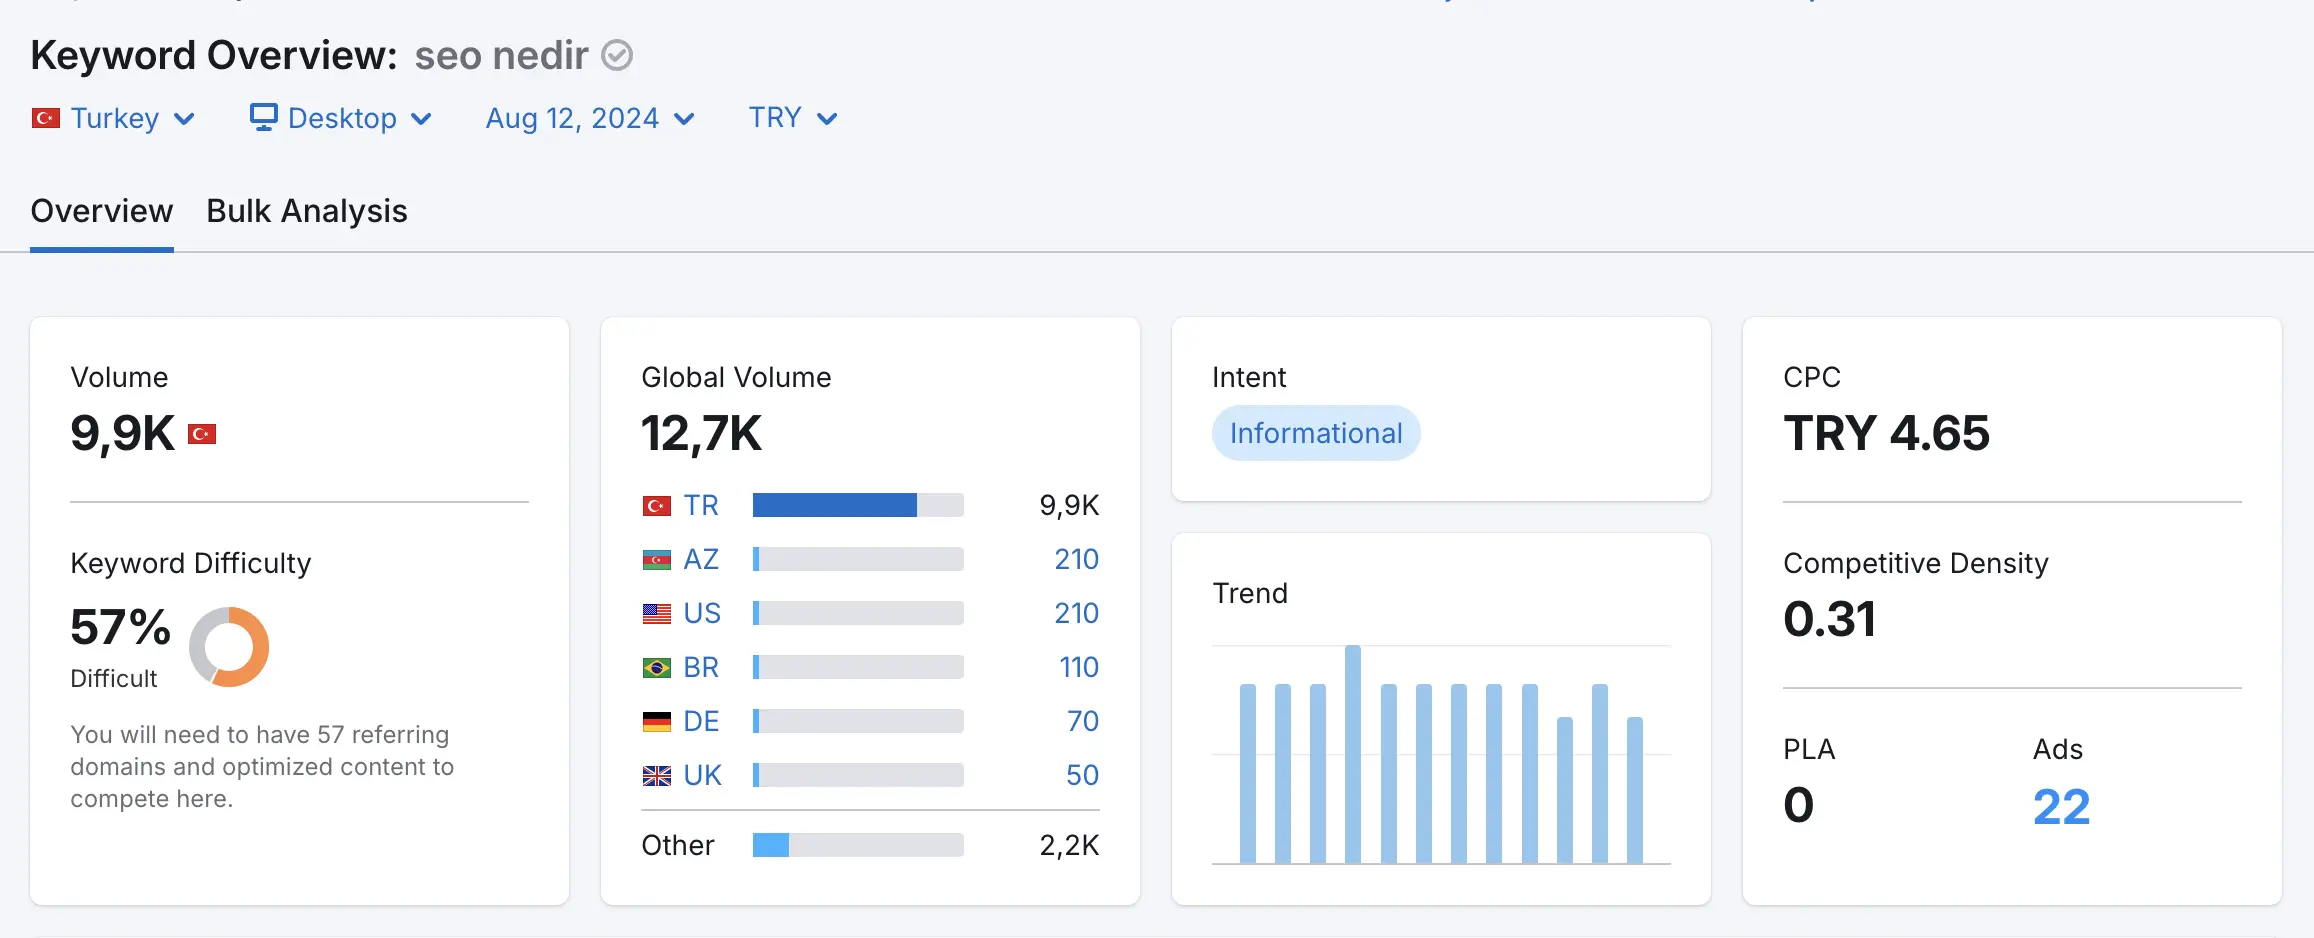Click the TR flag in the Global Volume list
This screenshot has height=938, width=2314.
656,506
